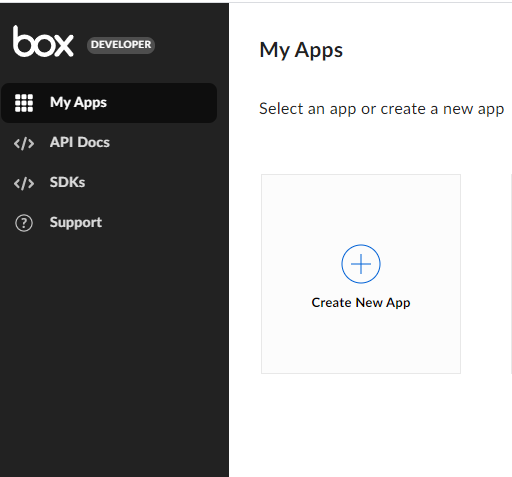The height and width of the screenshot is (477, 512).
Task: Click the blank bottom area inside the Create New App tile
Action: coord(361,343)
